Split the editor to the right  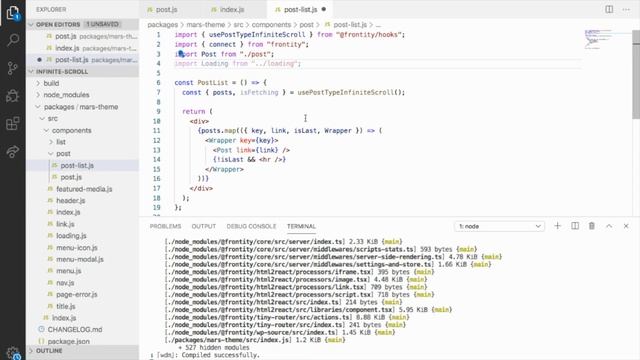609,9
